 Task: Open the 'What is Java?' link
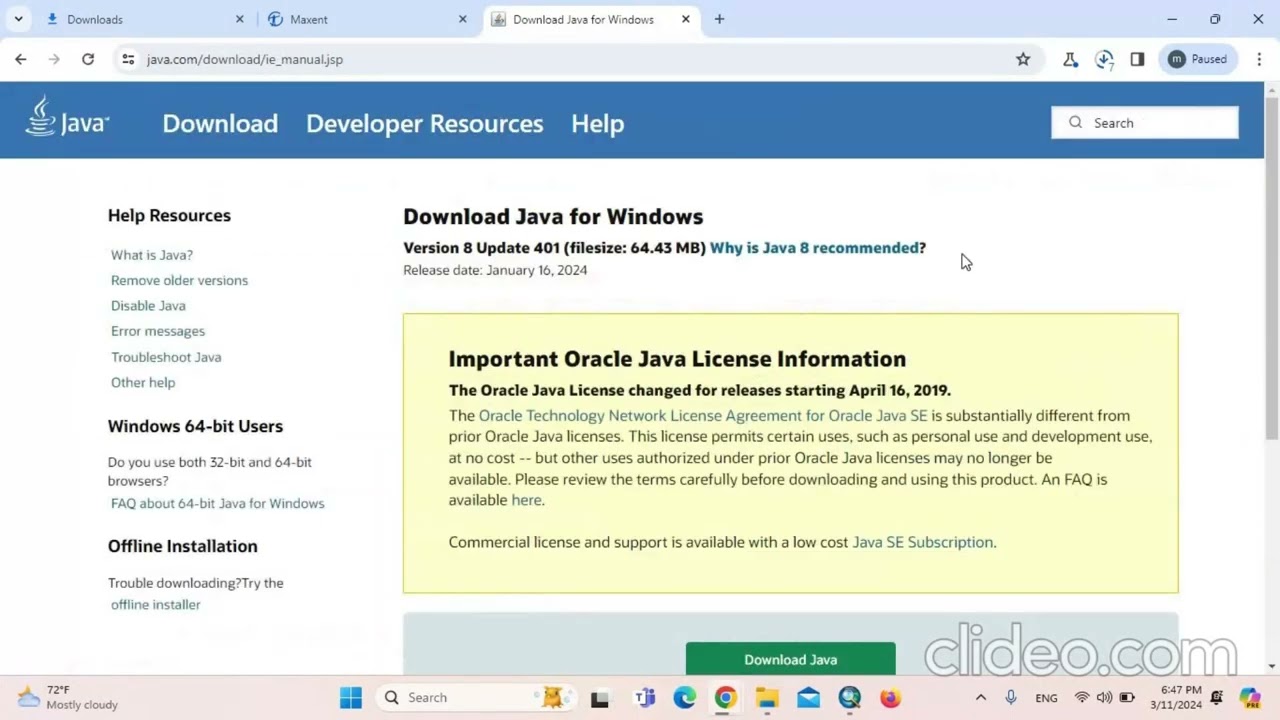pos(152,255)
